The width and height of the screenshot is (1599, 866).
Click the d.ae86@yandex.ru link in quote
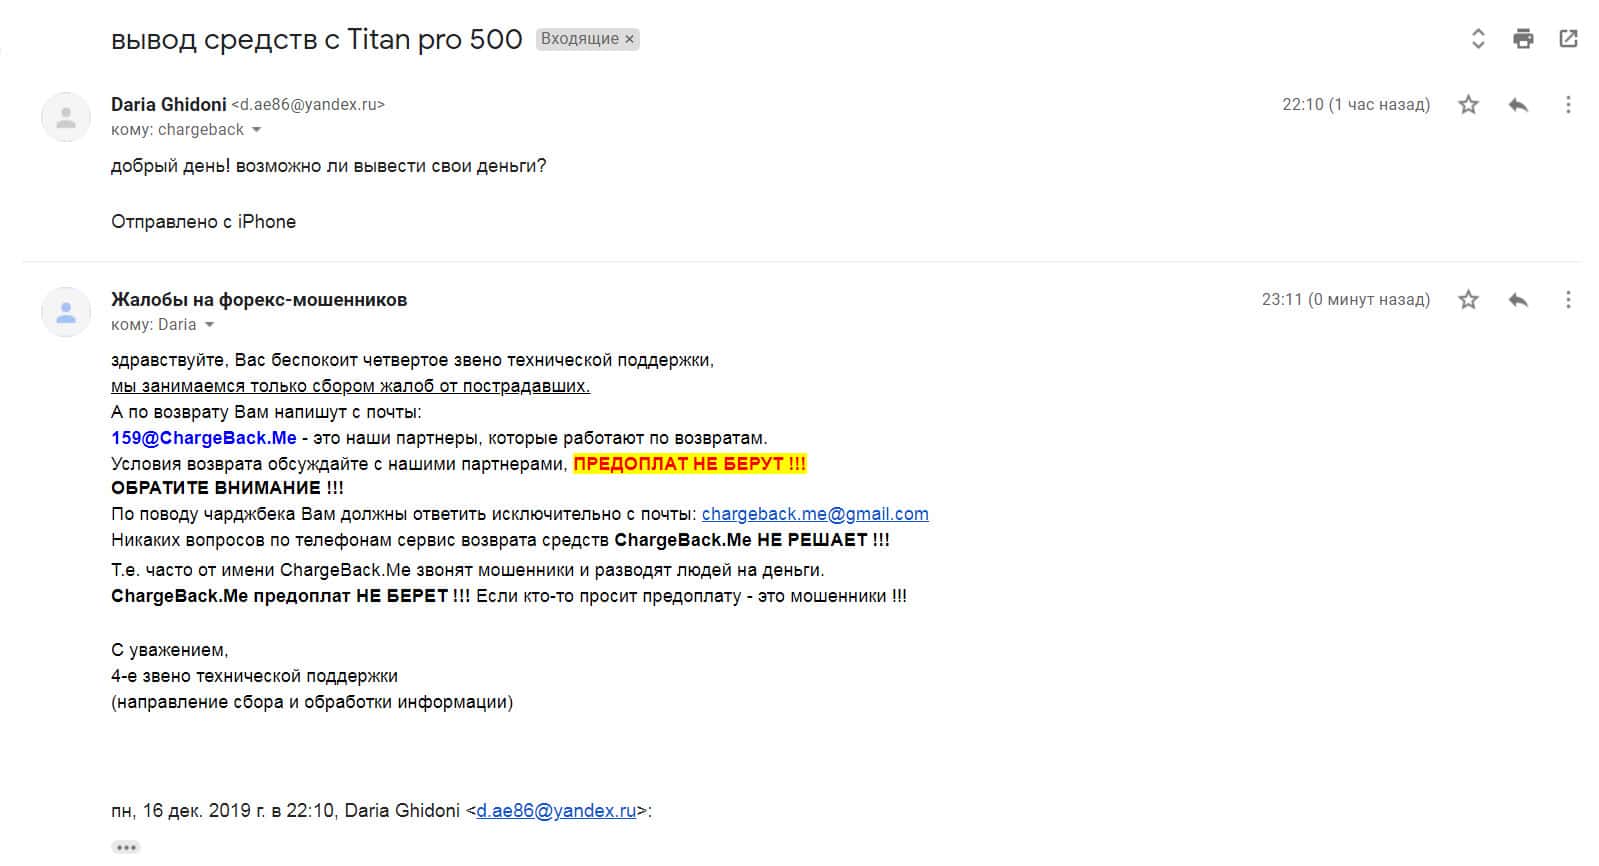556,810
